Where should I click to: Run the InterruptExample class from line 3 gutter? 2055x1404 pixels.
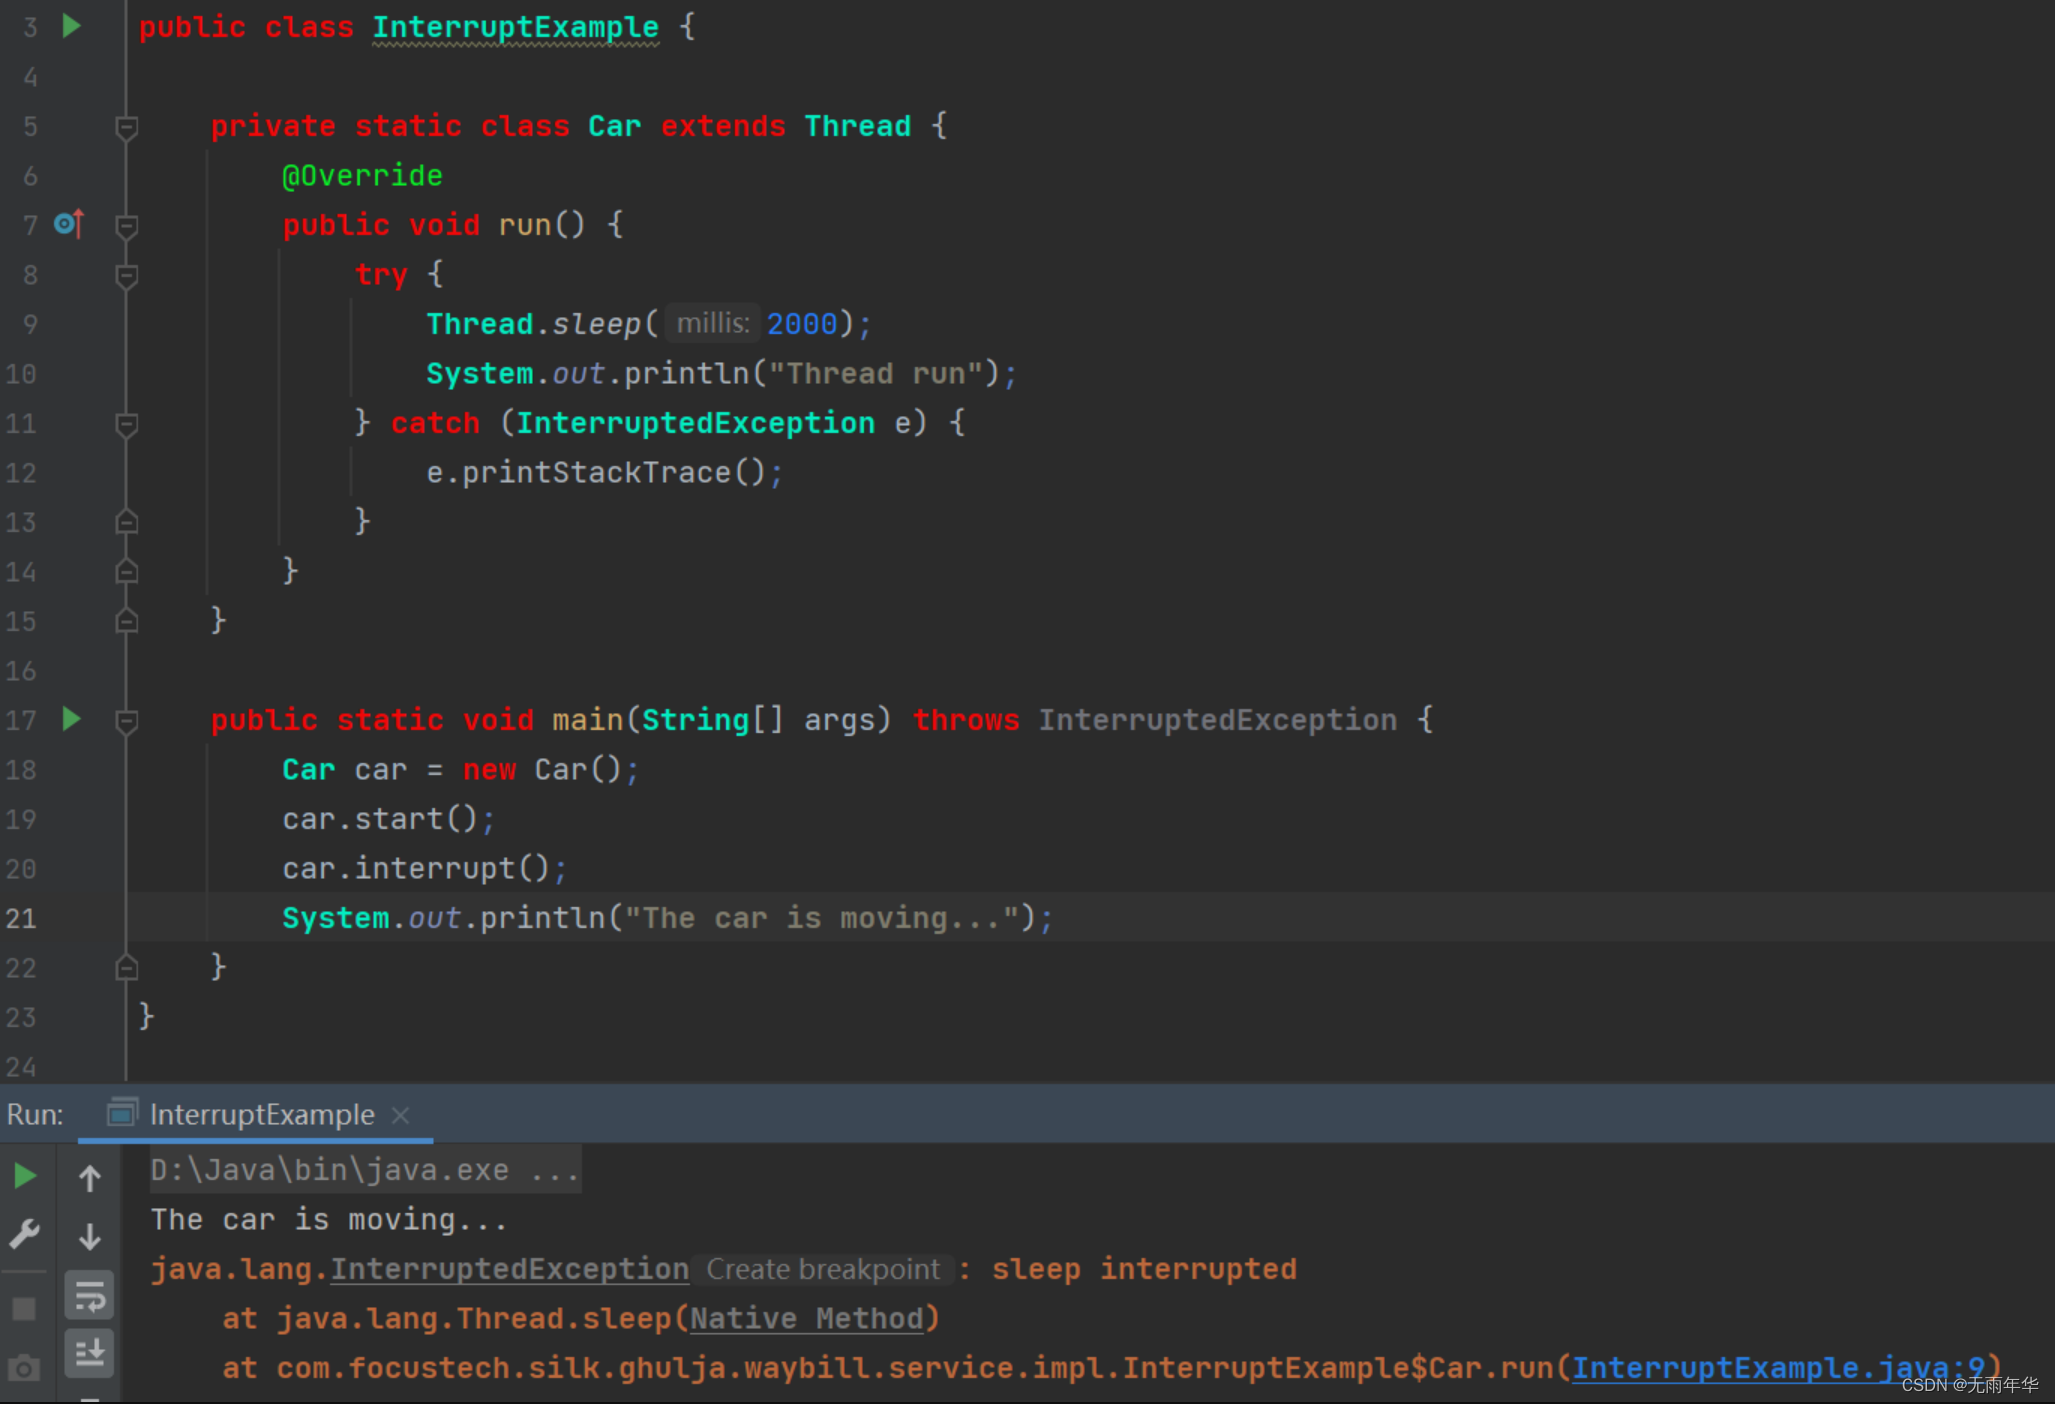71,26
